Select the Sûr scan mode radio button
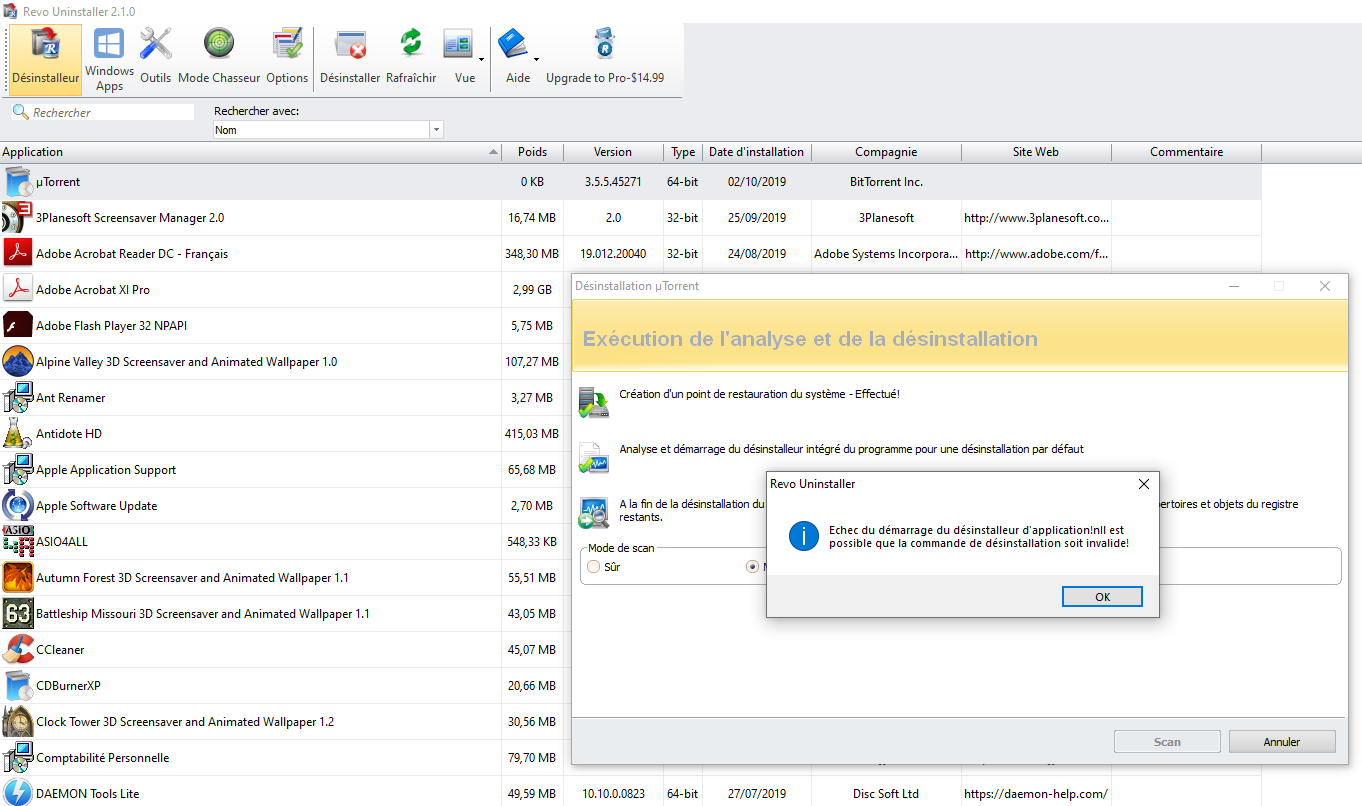This screenshot has height=806, width=1362. pyautogui.click(x=594, y=567)
